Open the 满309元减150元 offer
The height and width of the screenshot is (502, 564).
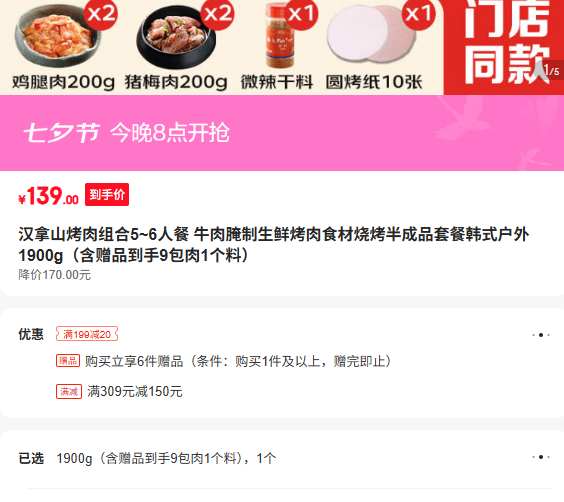[135, 392]
